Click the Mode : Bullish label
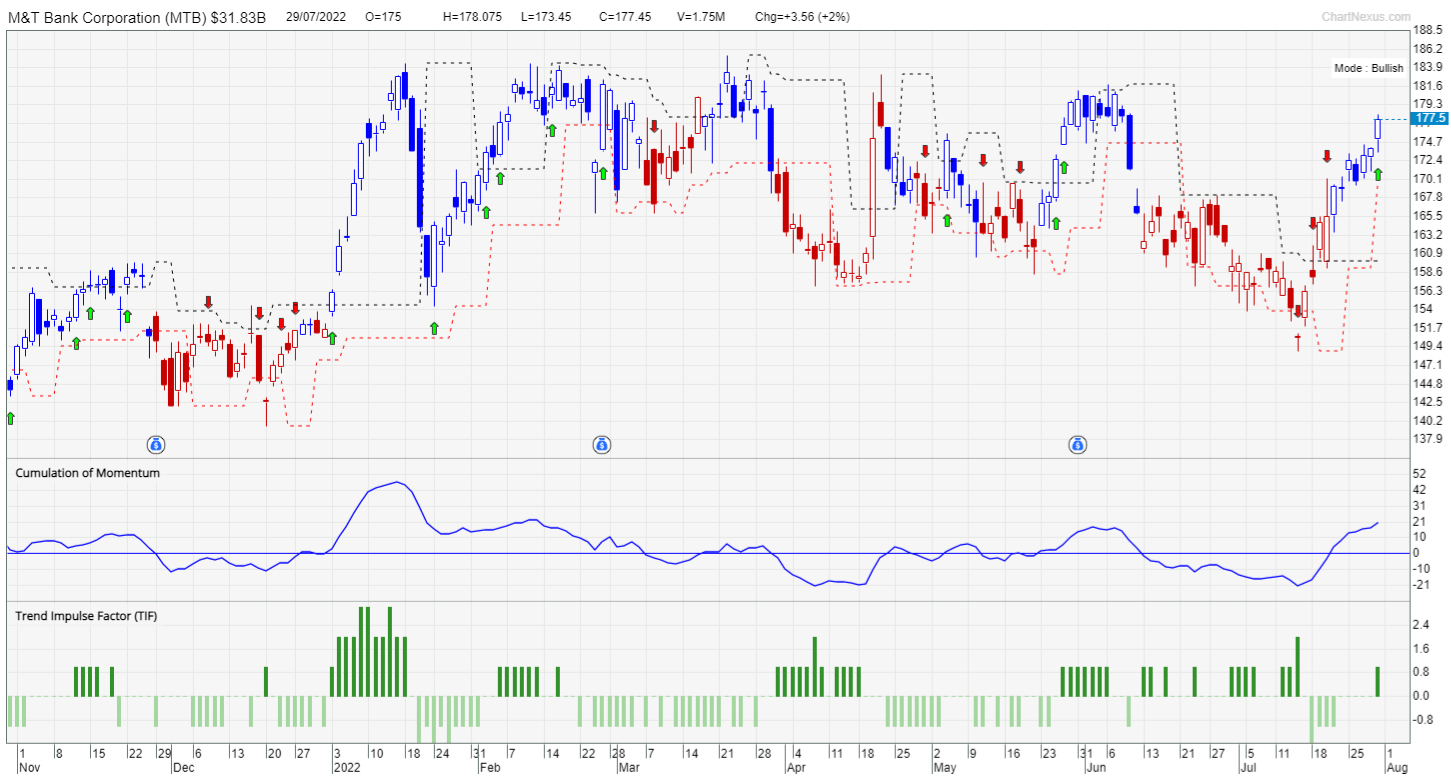Viewport: 1451px width, 779px height. (1368, 68)
